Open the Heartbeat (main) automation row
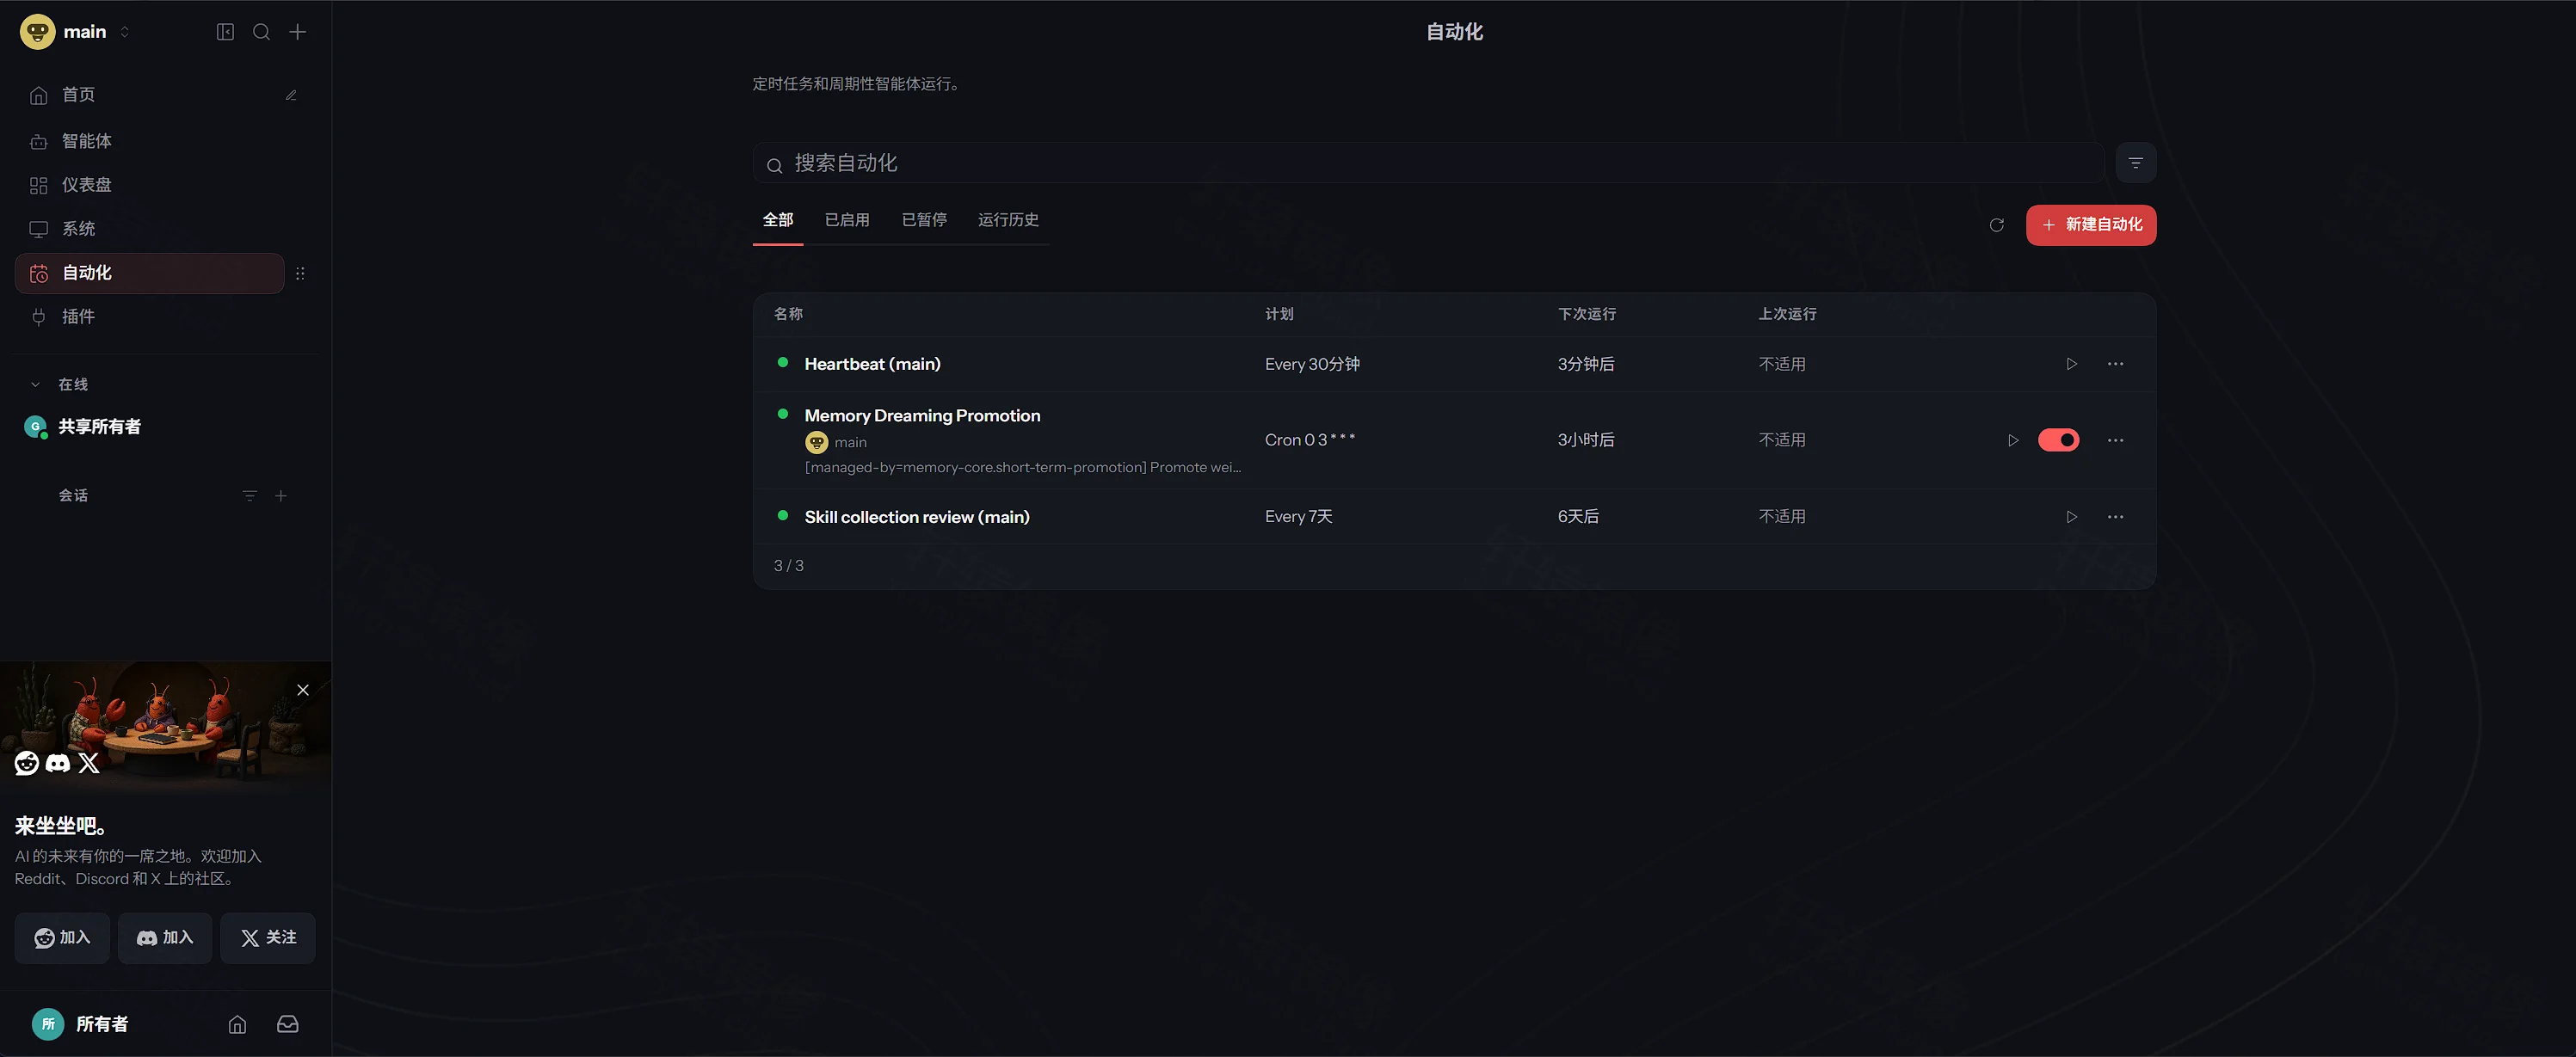 (x=1454, y=364)
